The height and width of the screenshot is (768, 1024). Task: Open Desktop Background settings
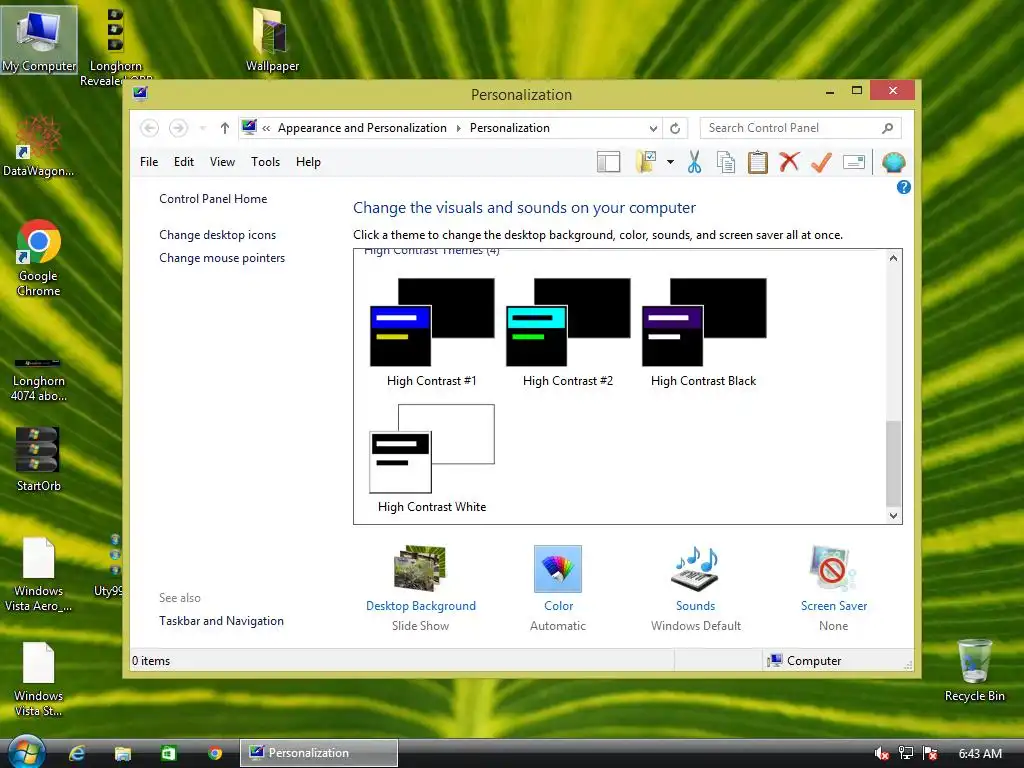click(421, 588)
